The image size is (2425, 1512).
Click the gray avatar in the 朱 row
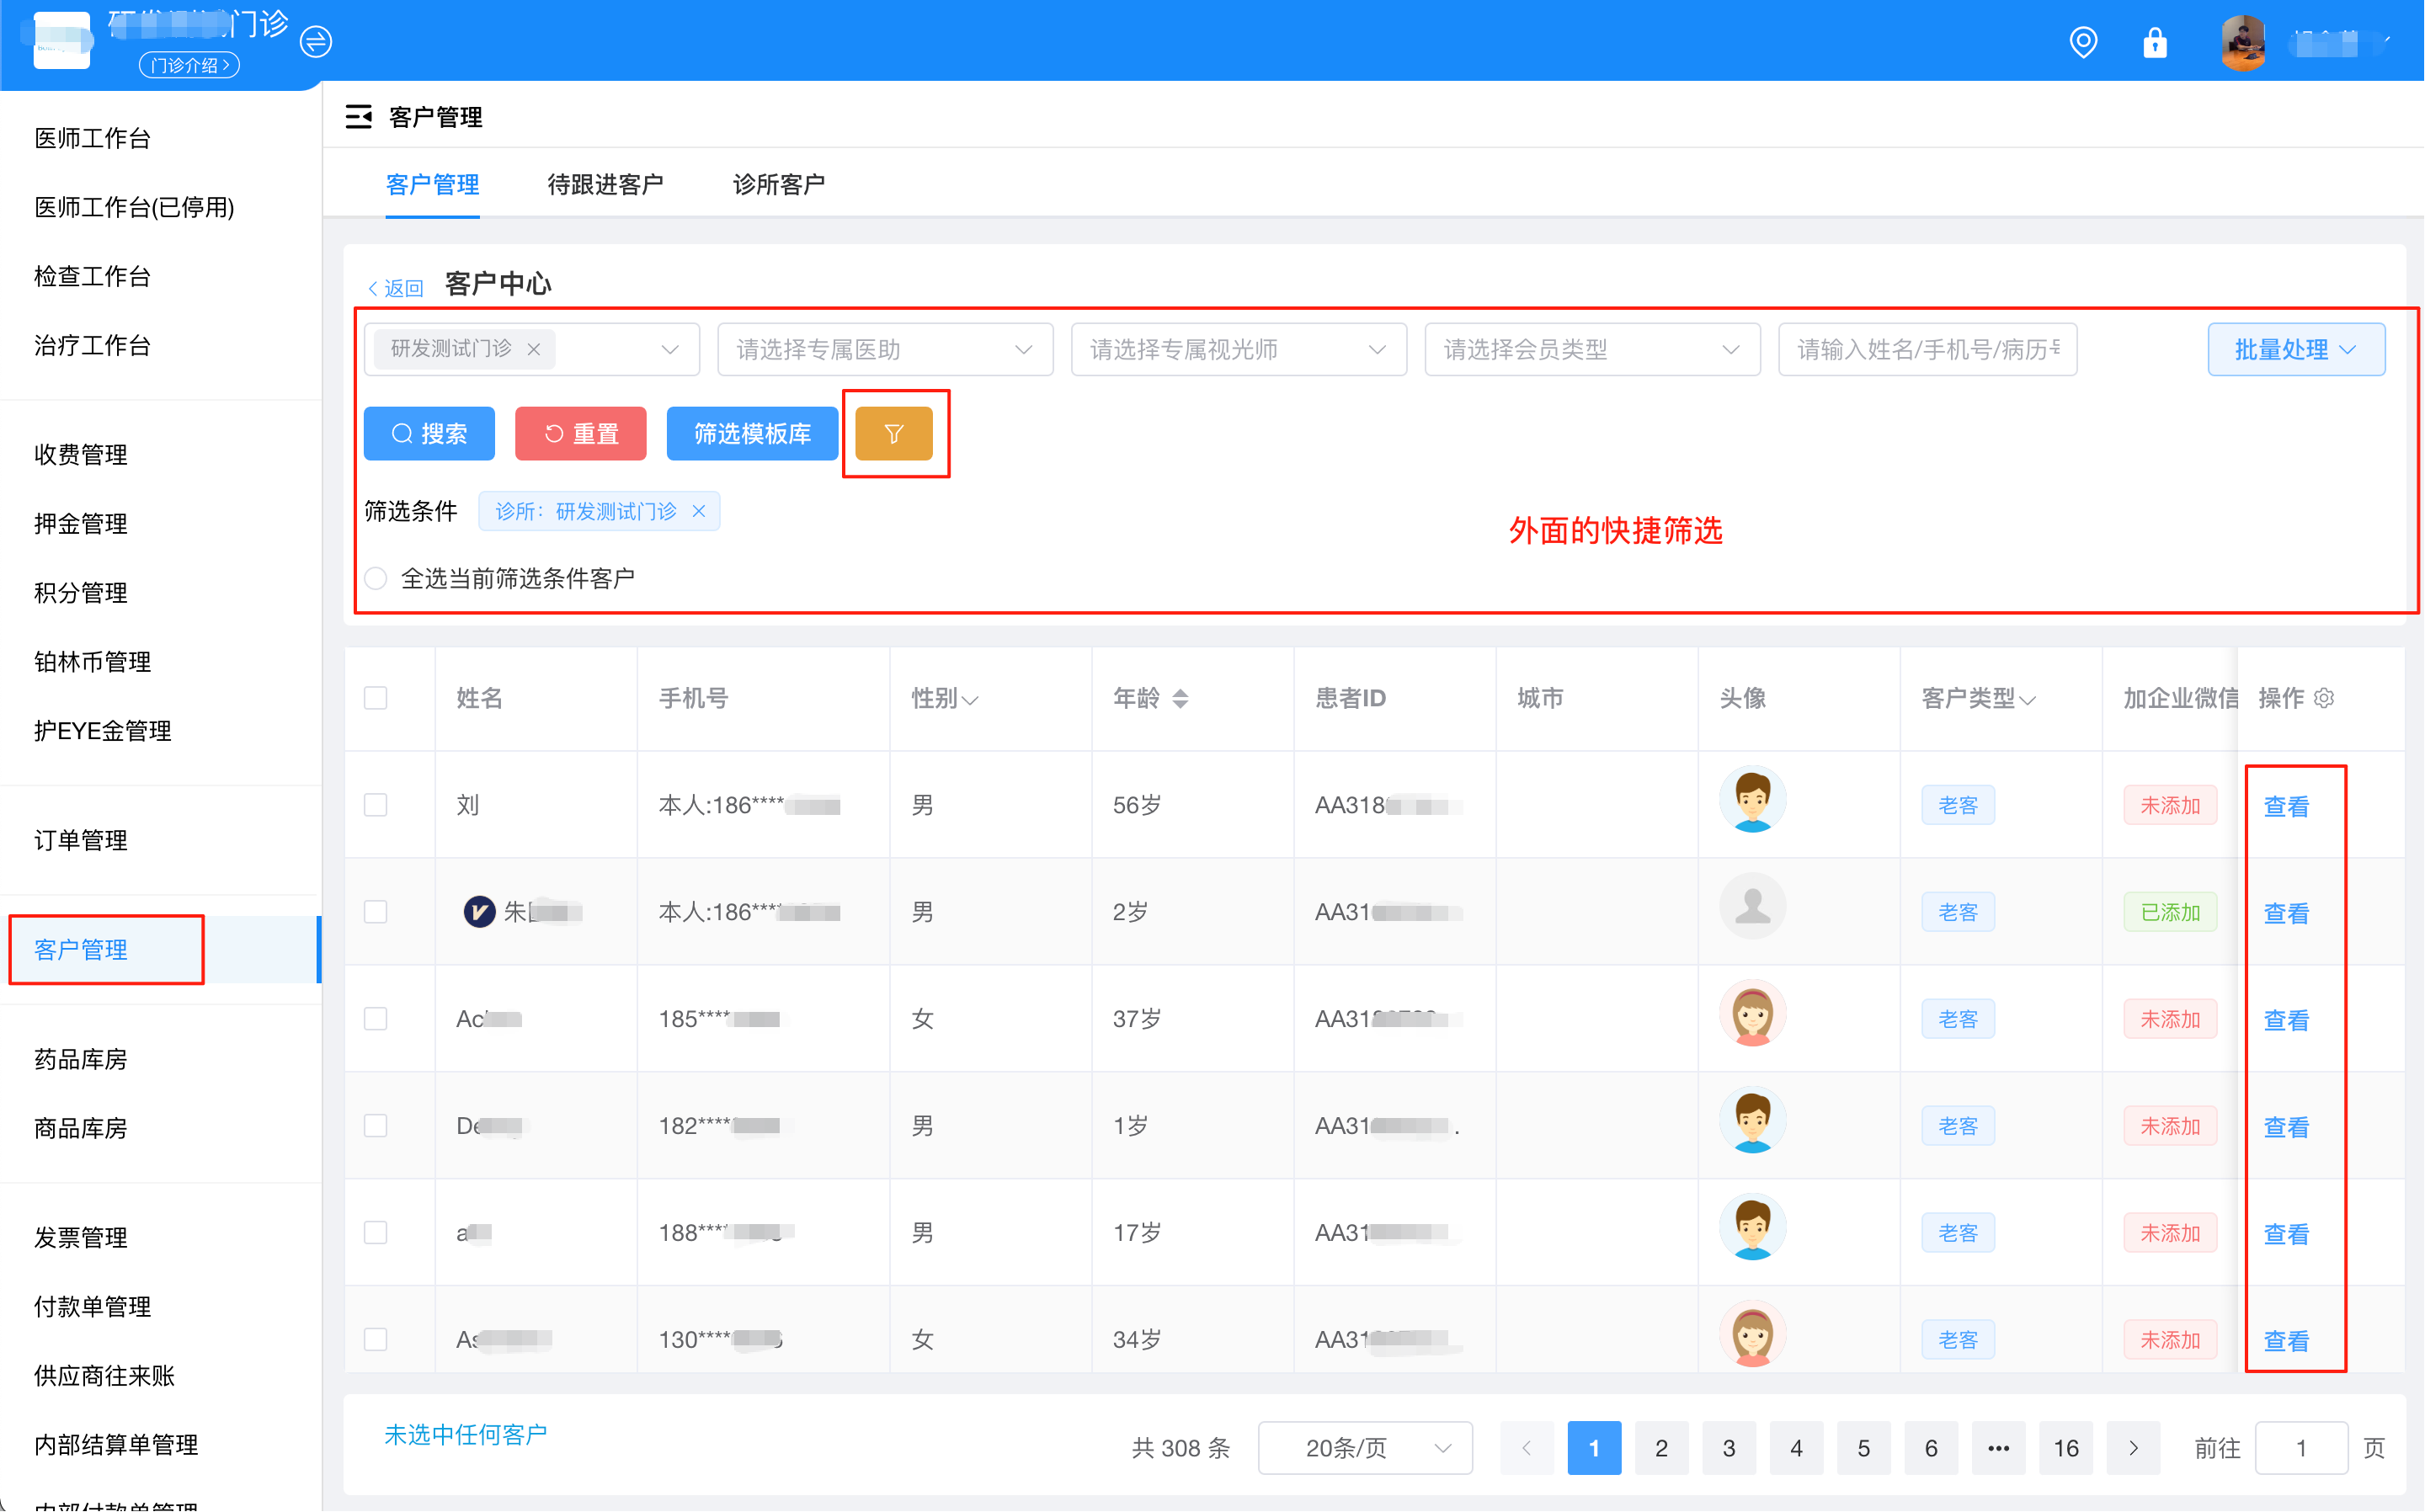pyautogui.click(x=1752, y=907)
